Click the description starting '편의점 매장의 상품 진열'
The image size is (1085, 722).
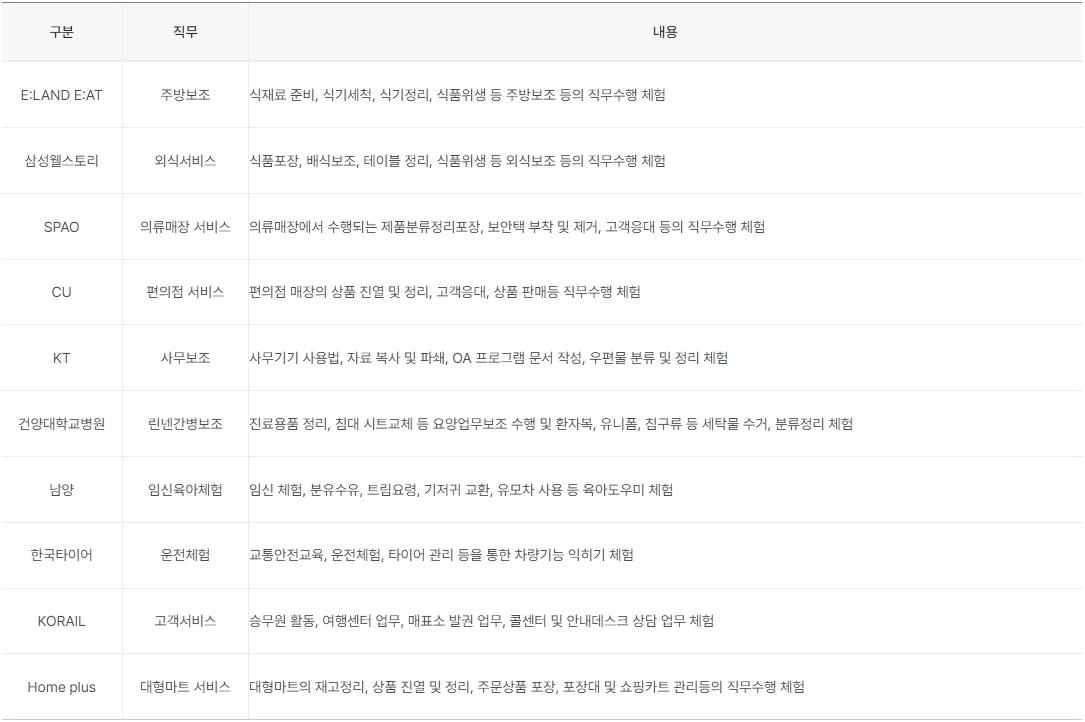[x=445, y=292]
